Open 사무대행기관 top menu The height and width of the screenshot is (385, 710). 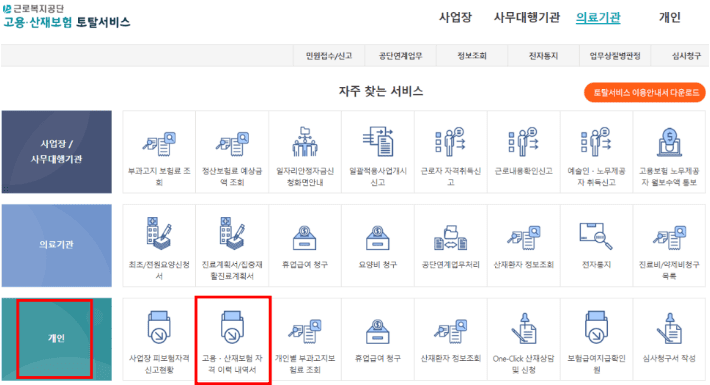tap(527, 18)
